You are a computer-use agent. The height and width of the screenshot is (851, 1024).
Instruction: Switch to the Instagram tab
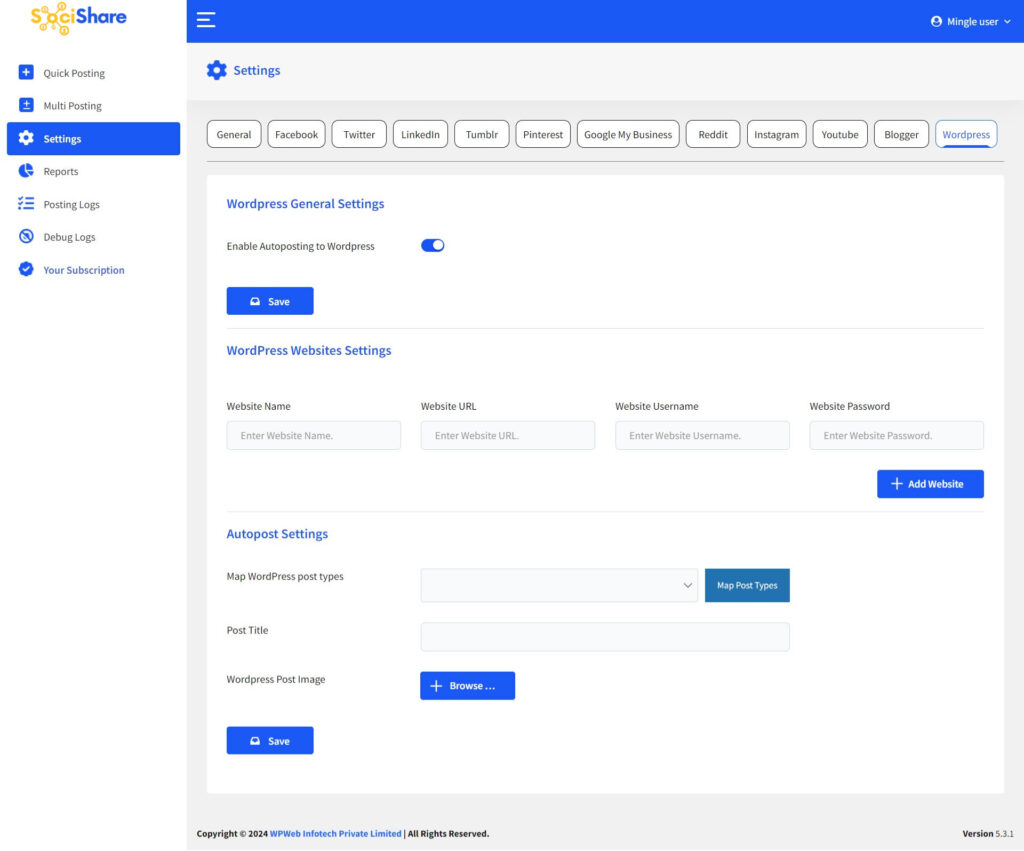[776, 135]
